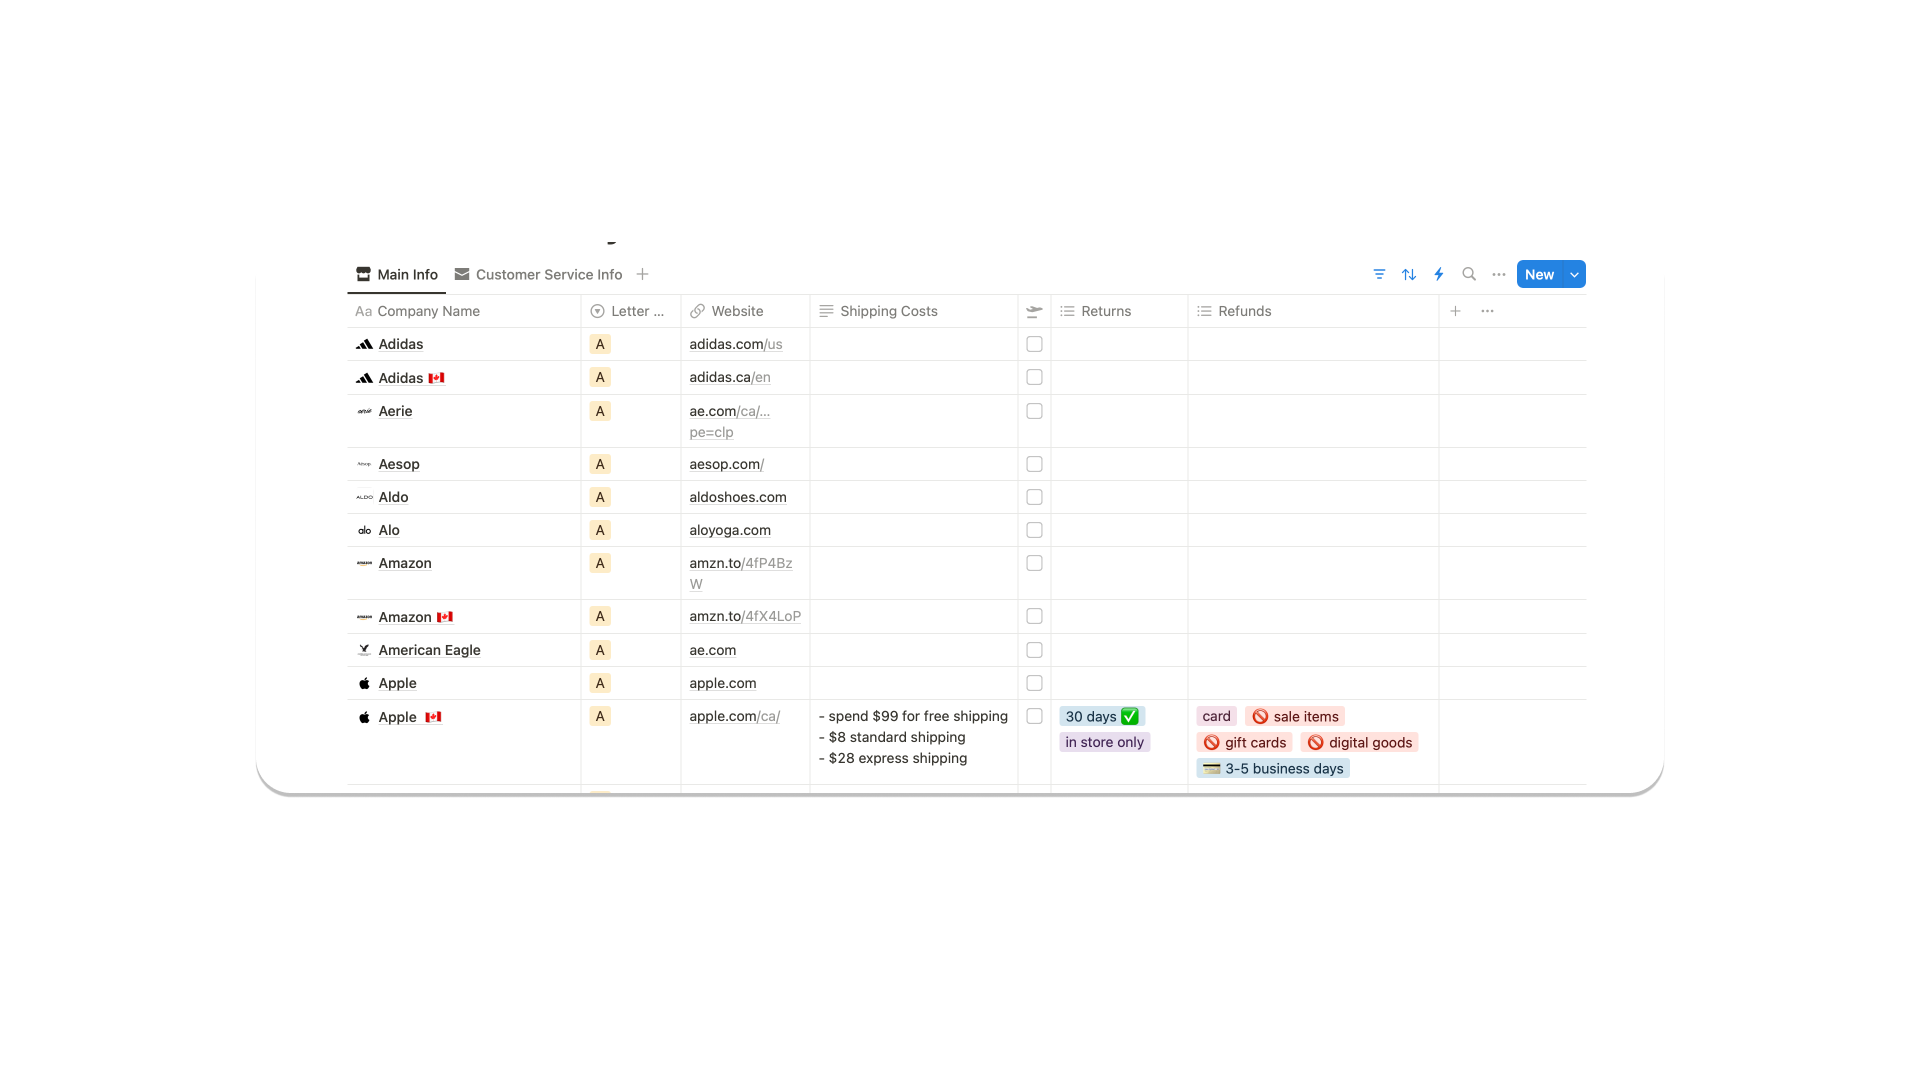Image resolution: width=1920 pixels, height=1080 pixels.
Task: Open the American Eagle company page
Action: coord(430,650)
